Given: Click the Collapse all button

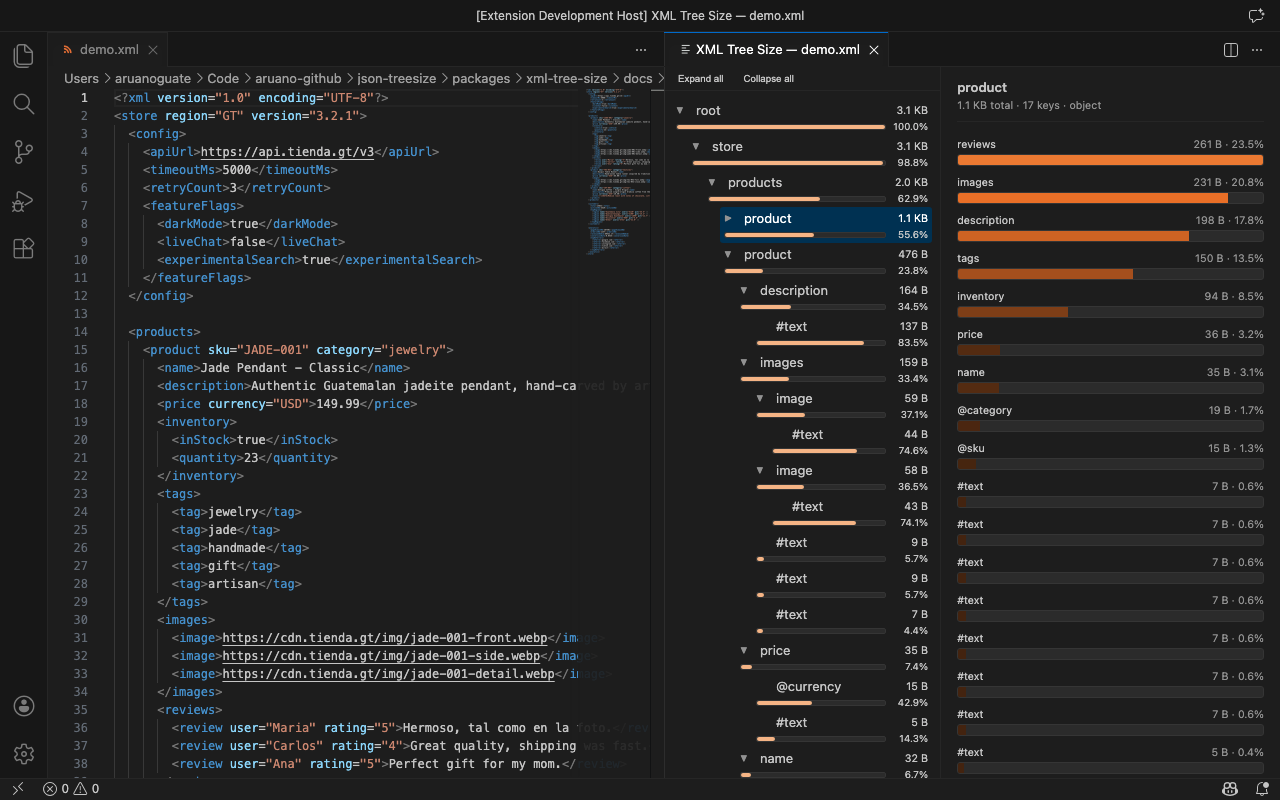Looking at the screenshot, I should point(768,78).
